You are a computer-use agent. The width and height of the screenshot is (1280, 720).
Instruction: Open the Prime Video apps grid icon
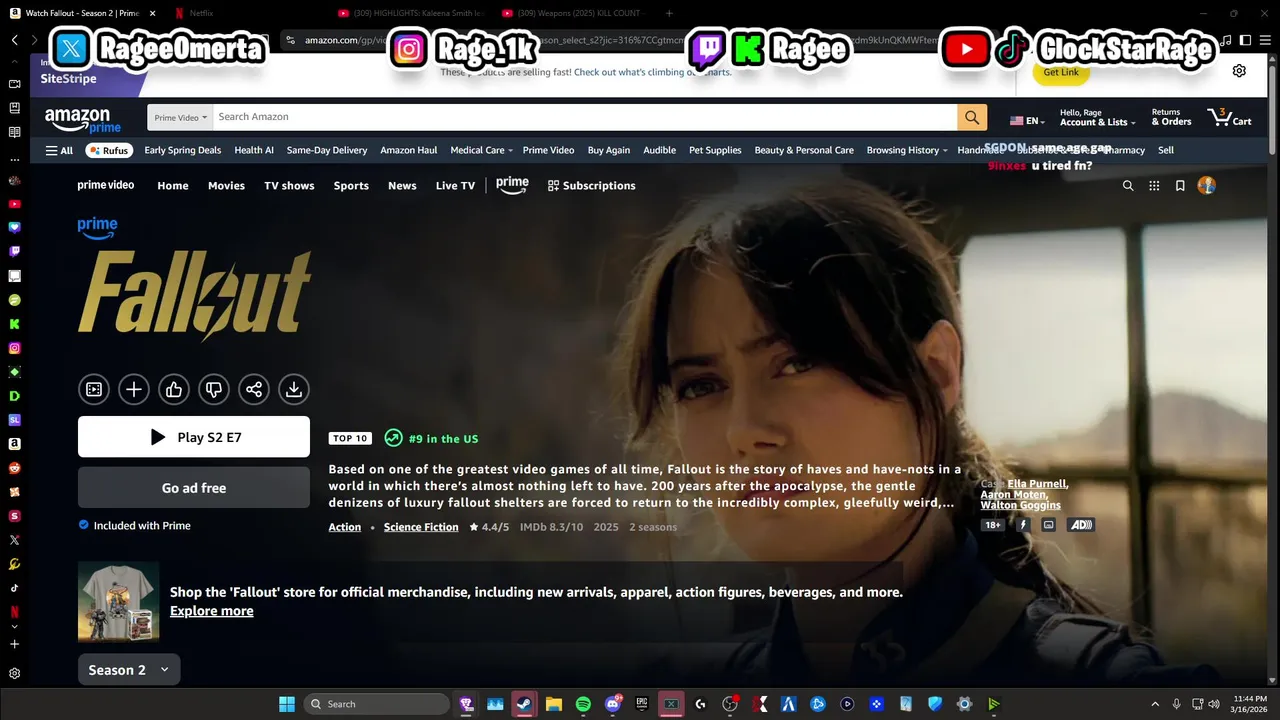pyautogui.click(x=1154, y=185)
